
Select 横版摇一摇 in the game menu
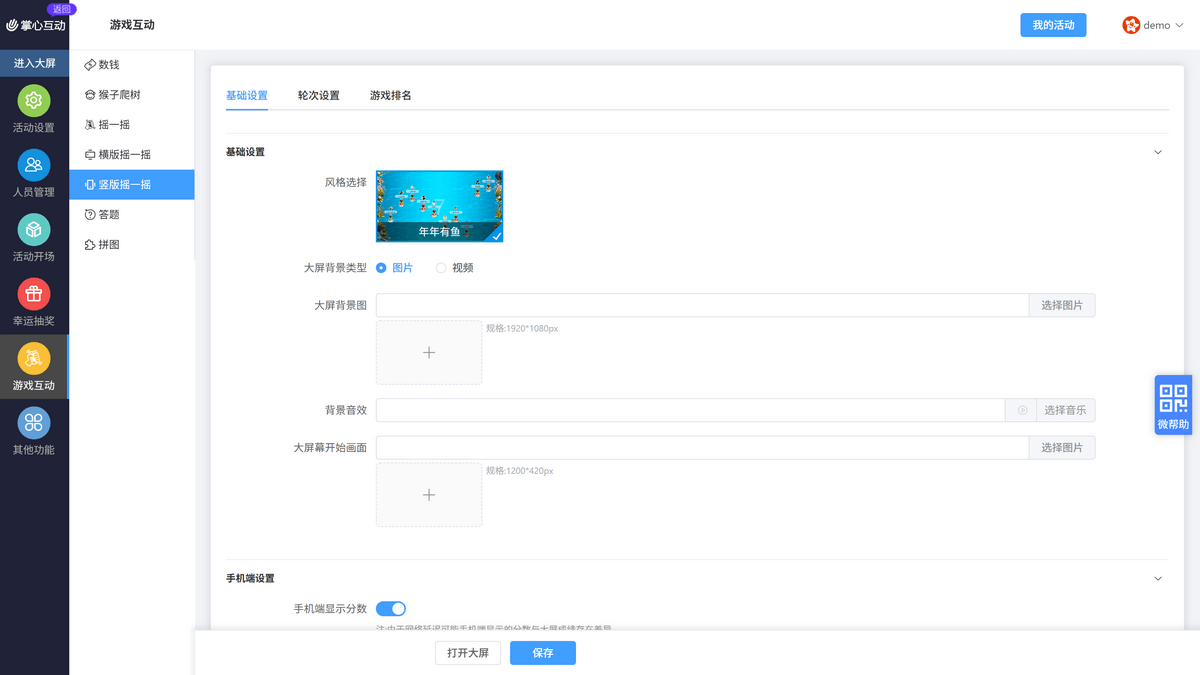[x=132, y=154]
